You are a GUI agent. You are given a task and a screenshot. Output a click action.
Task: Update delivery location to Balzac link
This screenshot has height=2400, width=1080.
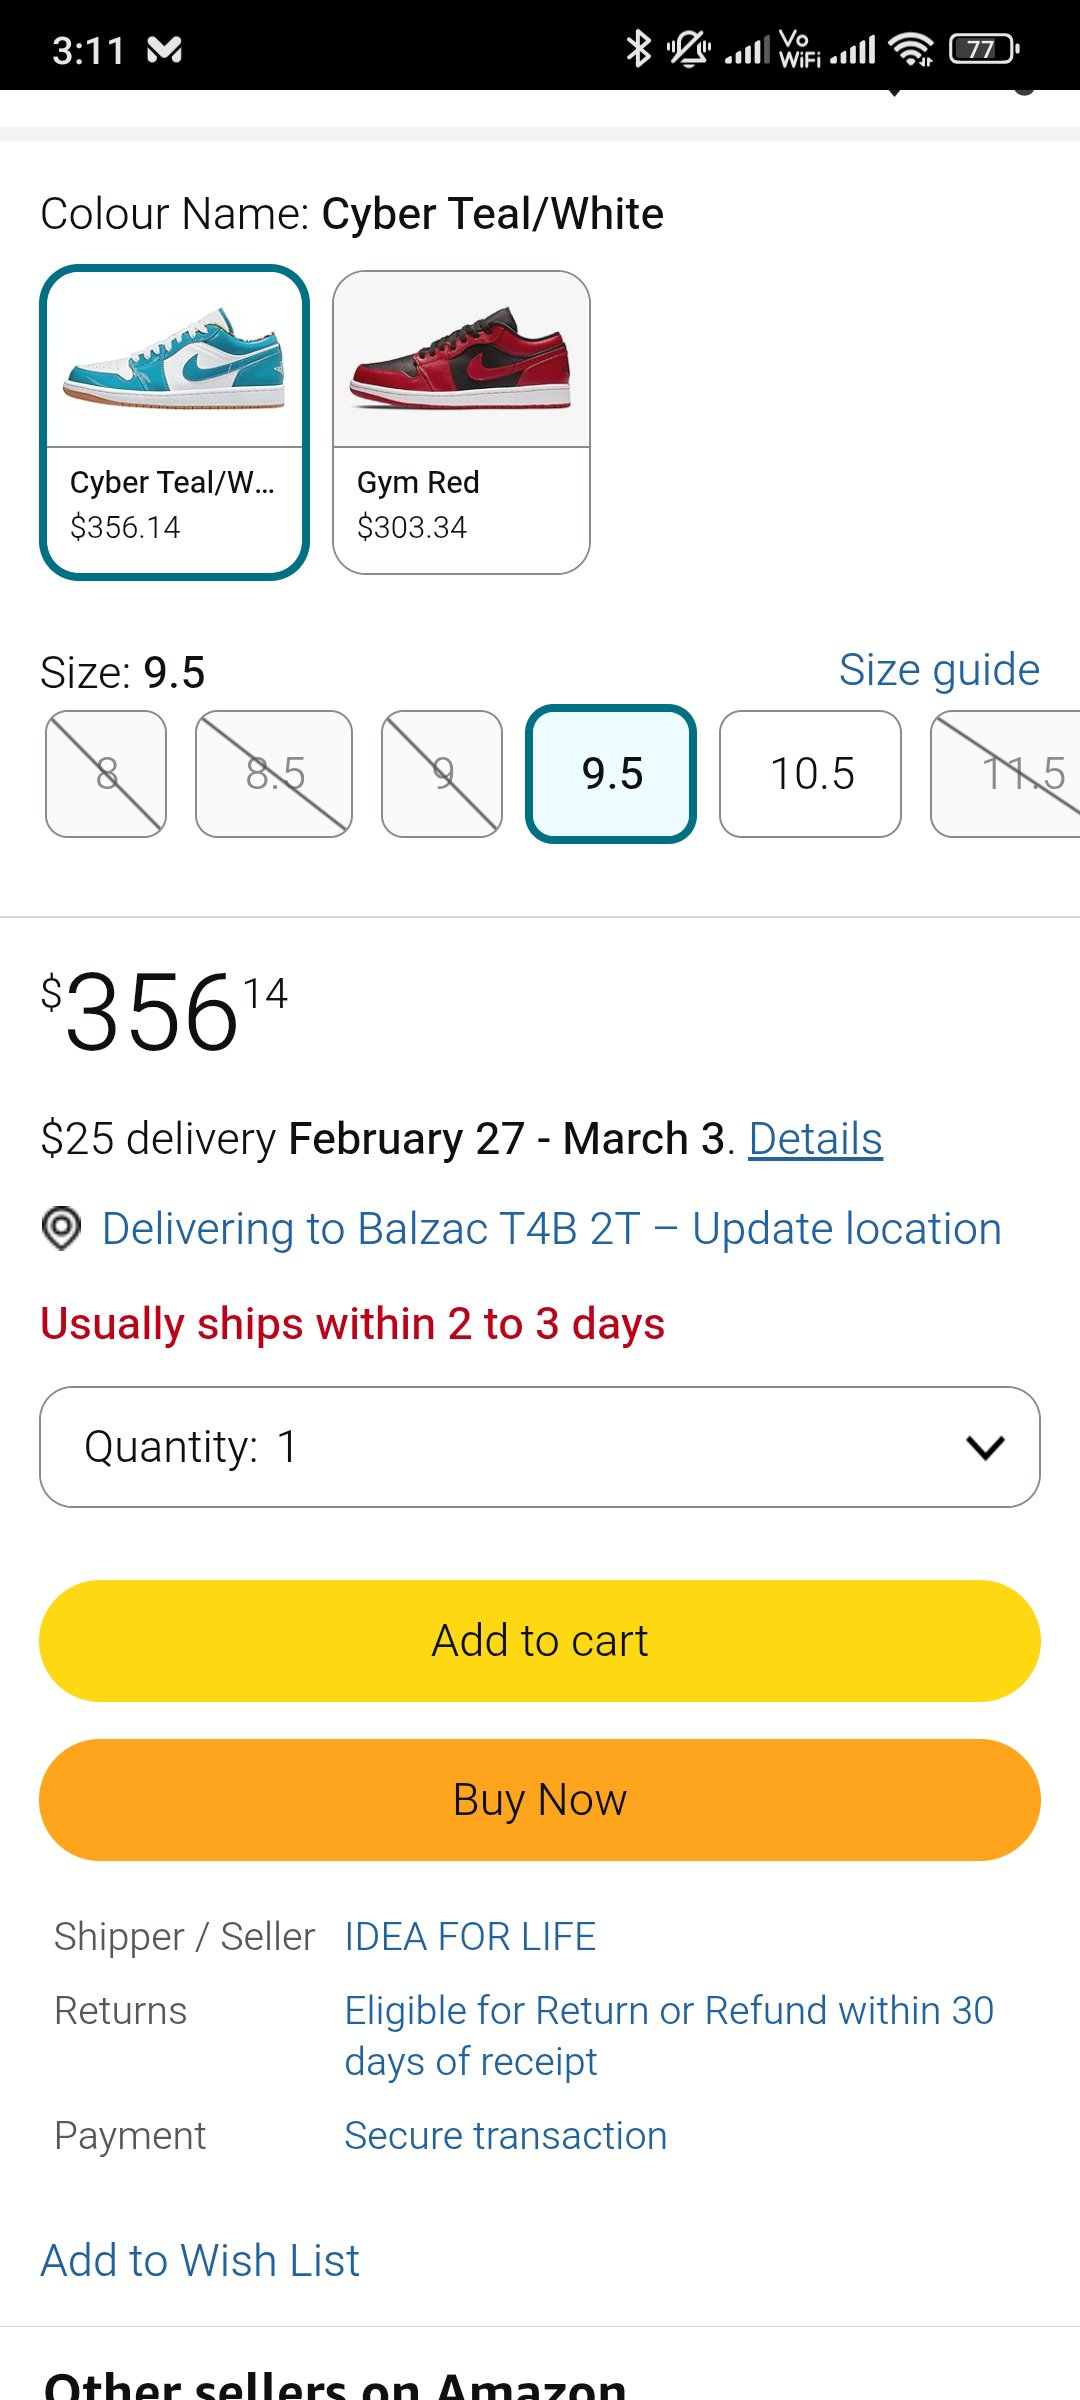coord(551,1228)
